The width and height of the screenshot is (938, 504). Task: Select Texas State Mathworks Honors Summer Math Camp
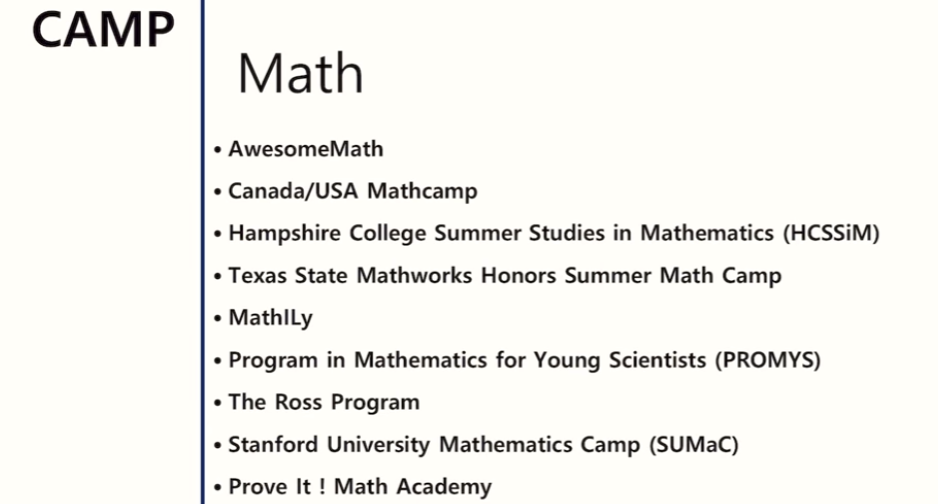(x=505, y=276)
